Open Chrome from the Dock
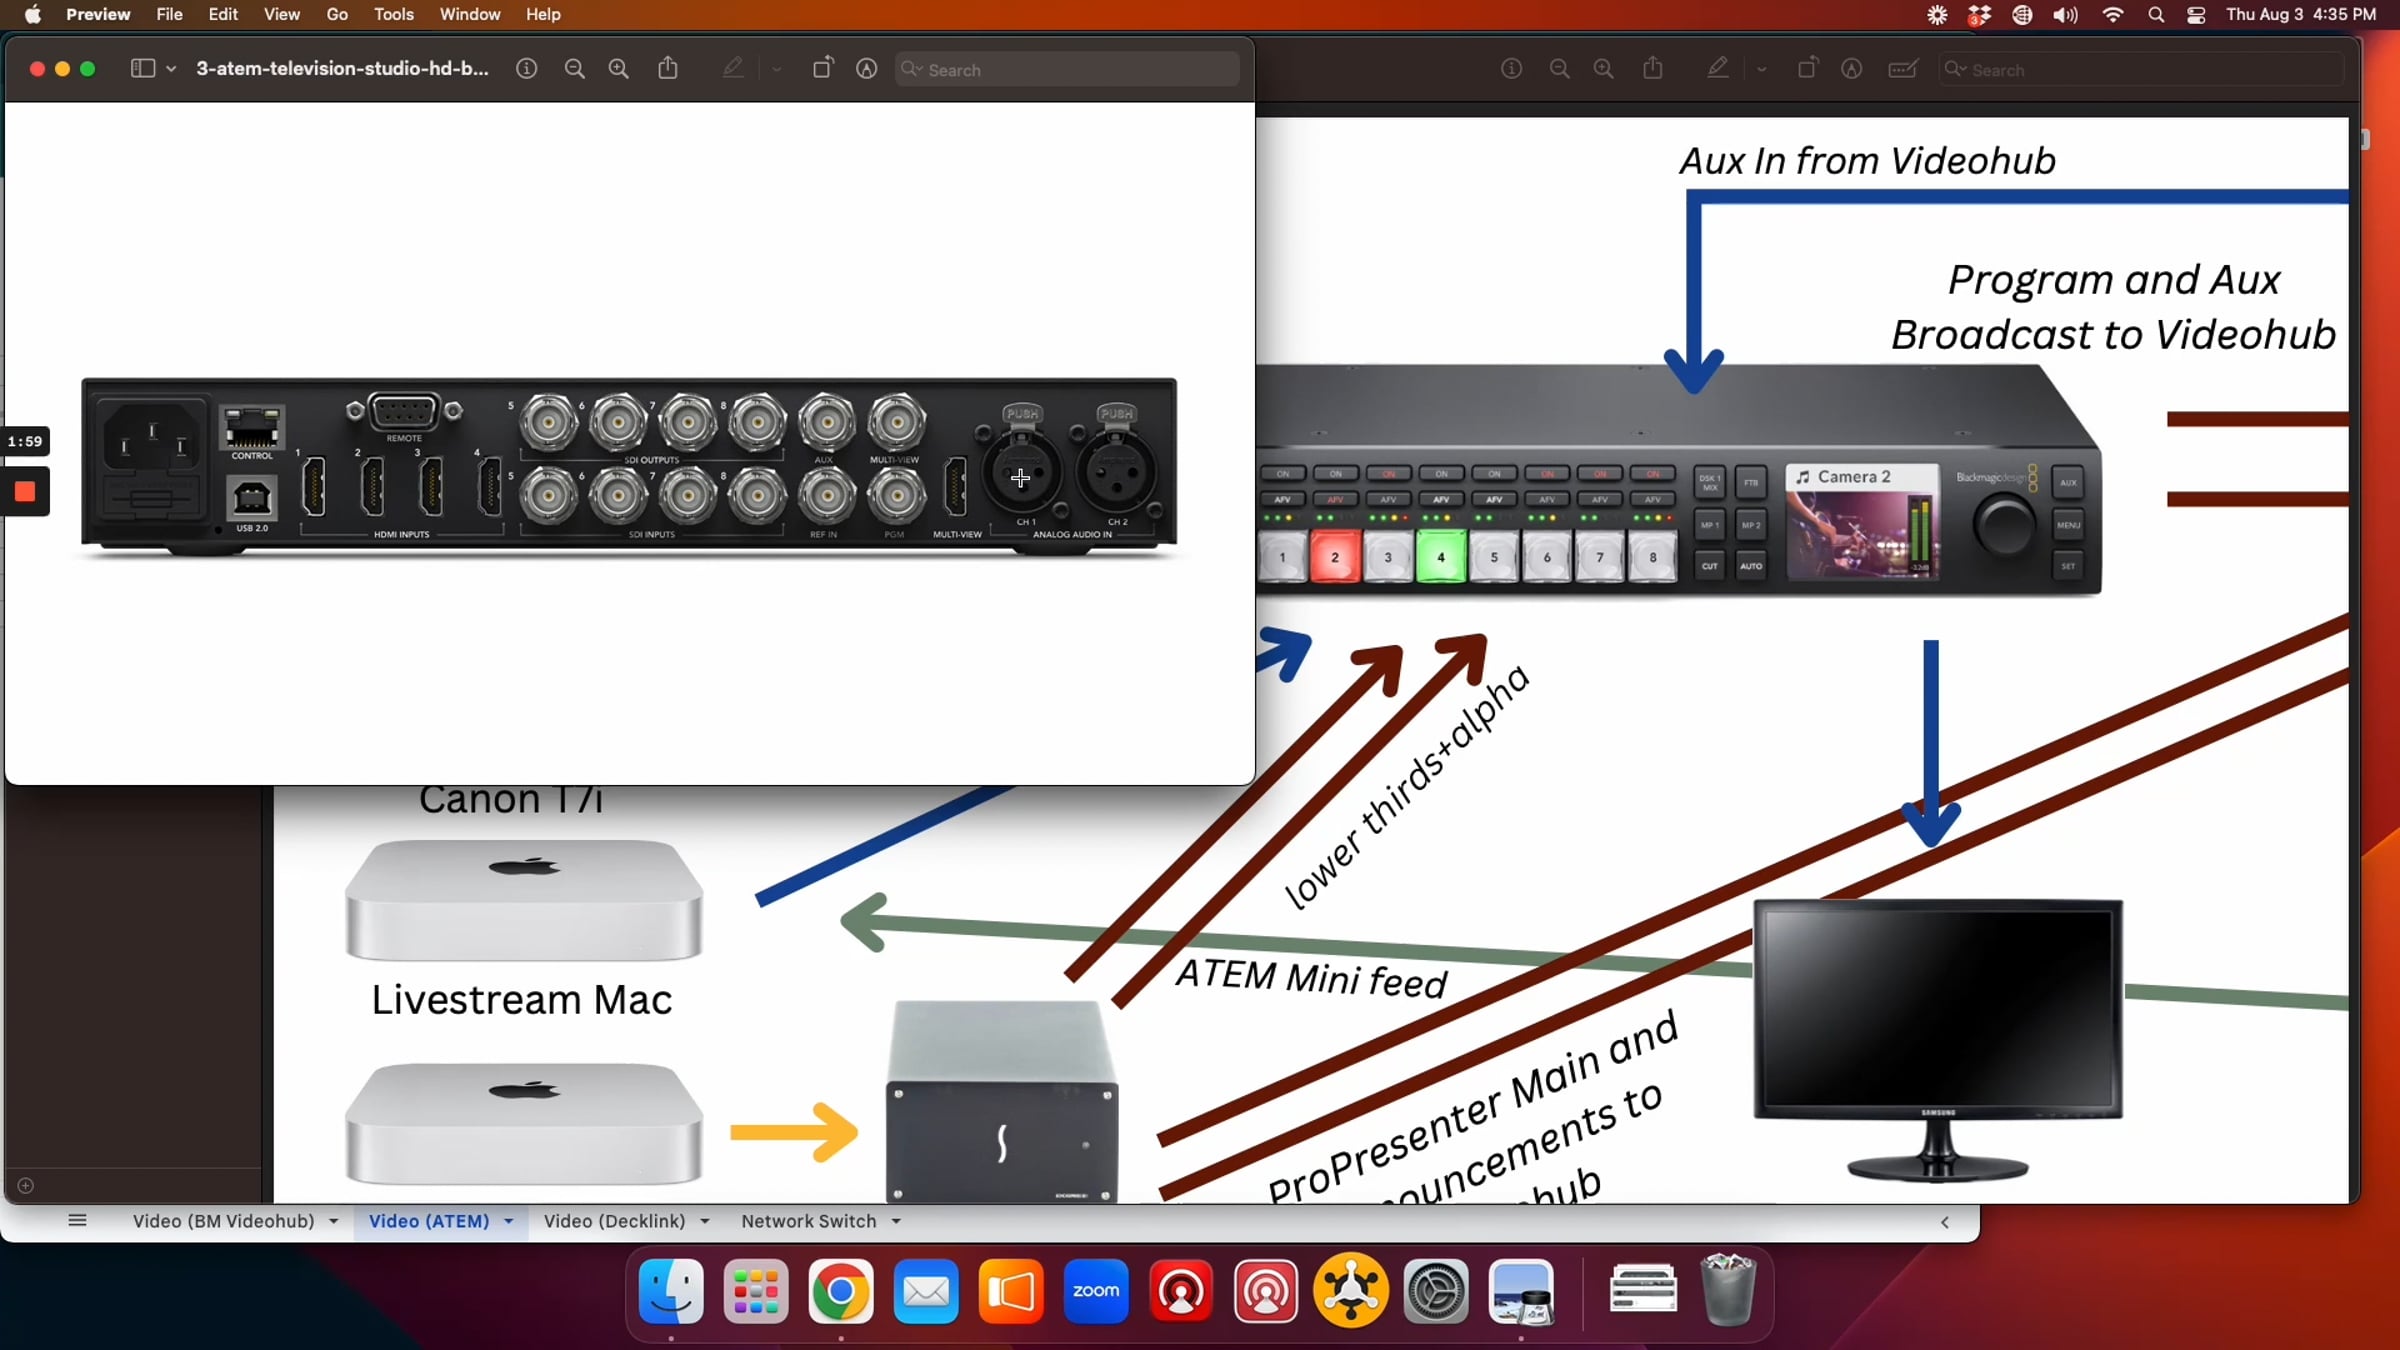Viewport: 2400px width, 1350px height. point(840,1291)
